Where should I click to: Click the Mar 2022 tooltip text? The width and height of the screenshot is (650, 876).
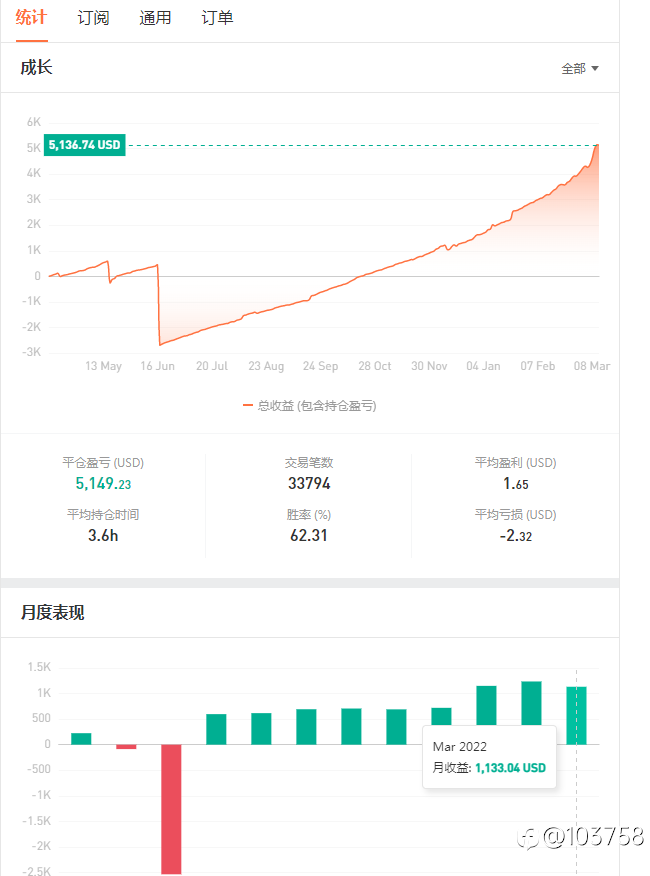(459, 747)
